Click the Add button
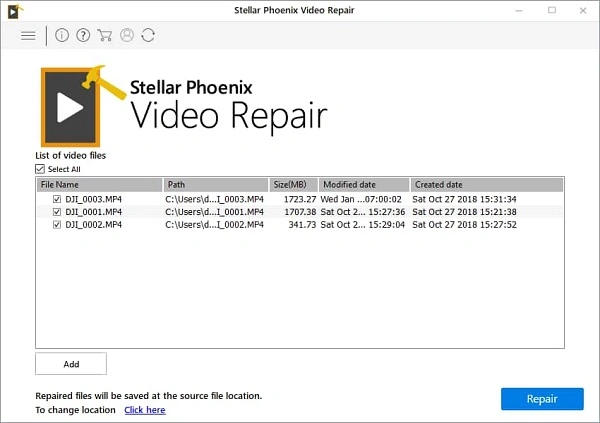This screenshot has height=423, width=600. [x=71, y=364]
